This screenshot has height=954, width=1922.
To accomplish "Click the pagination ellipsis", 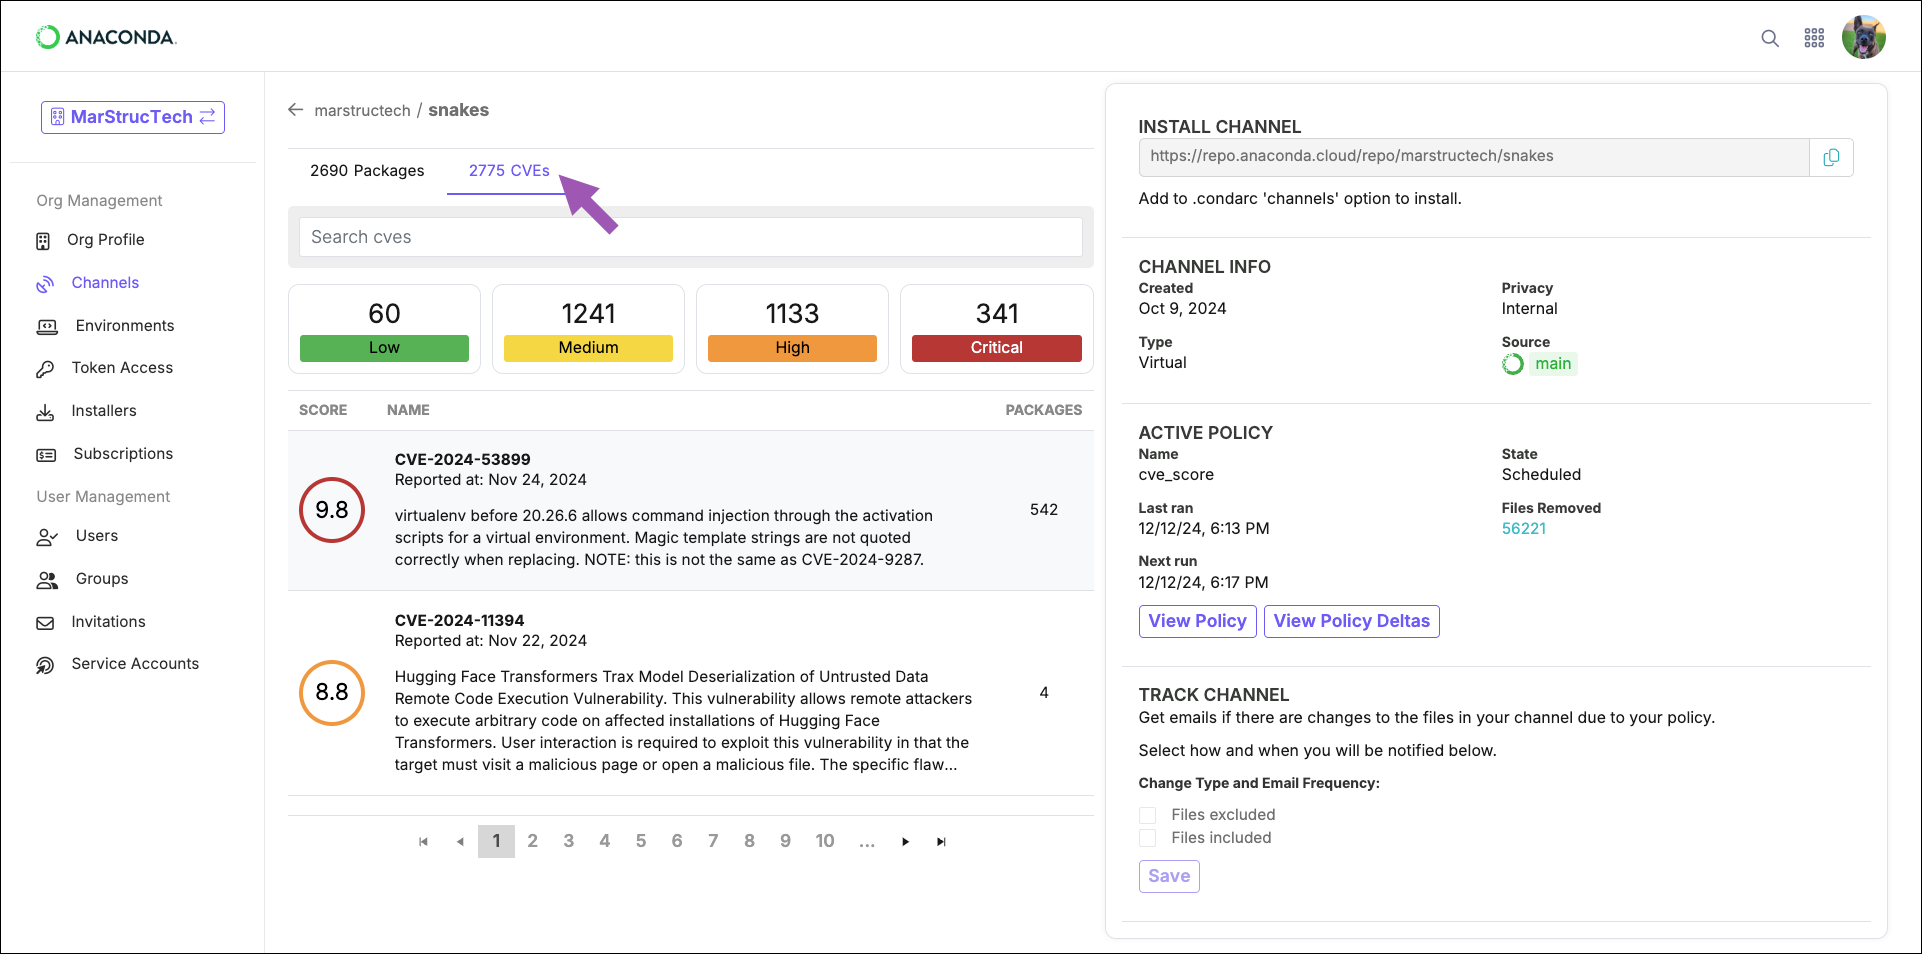I will [x=867, y=842].
